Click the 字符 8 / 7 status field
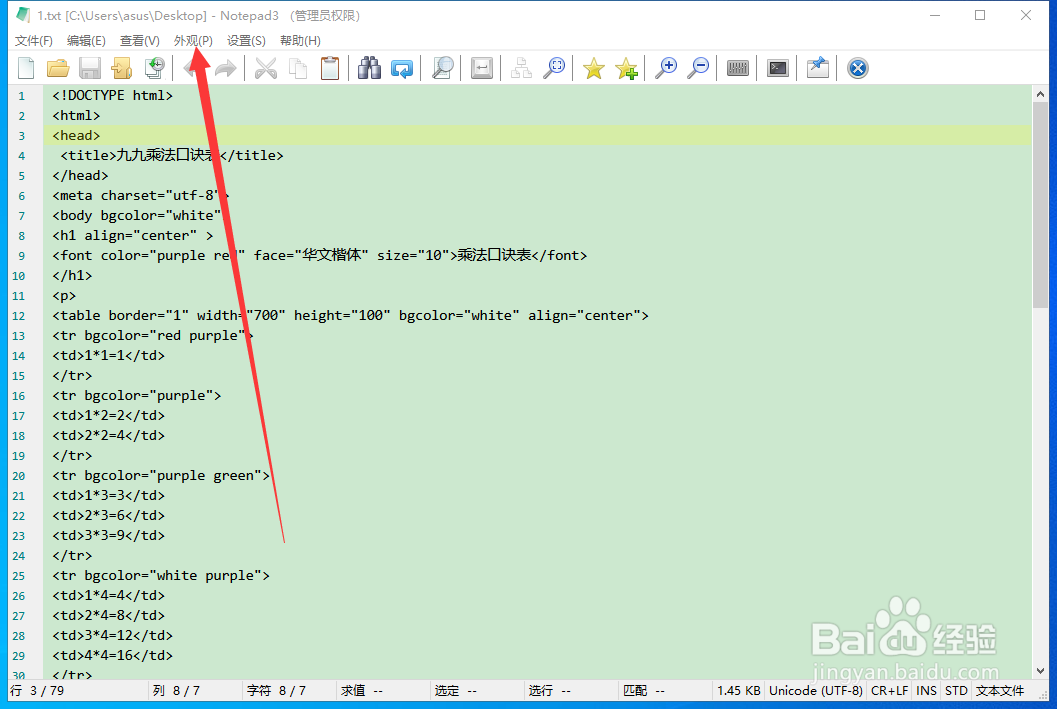The image size is (1057, 709). tap(289, 690)
